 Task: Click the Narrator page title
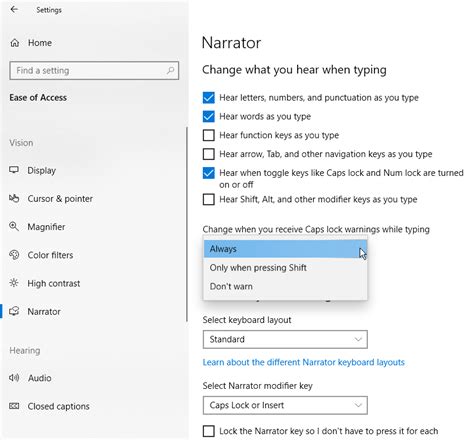click(x=231, y=43)
